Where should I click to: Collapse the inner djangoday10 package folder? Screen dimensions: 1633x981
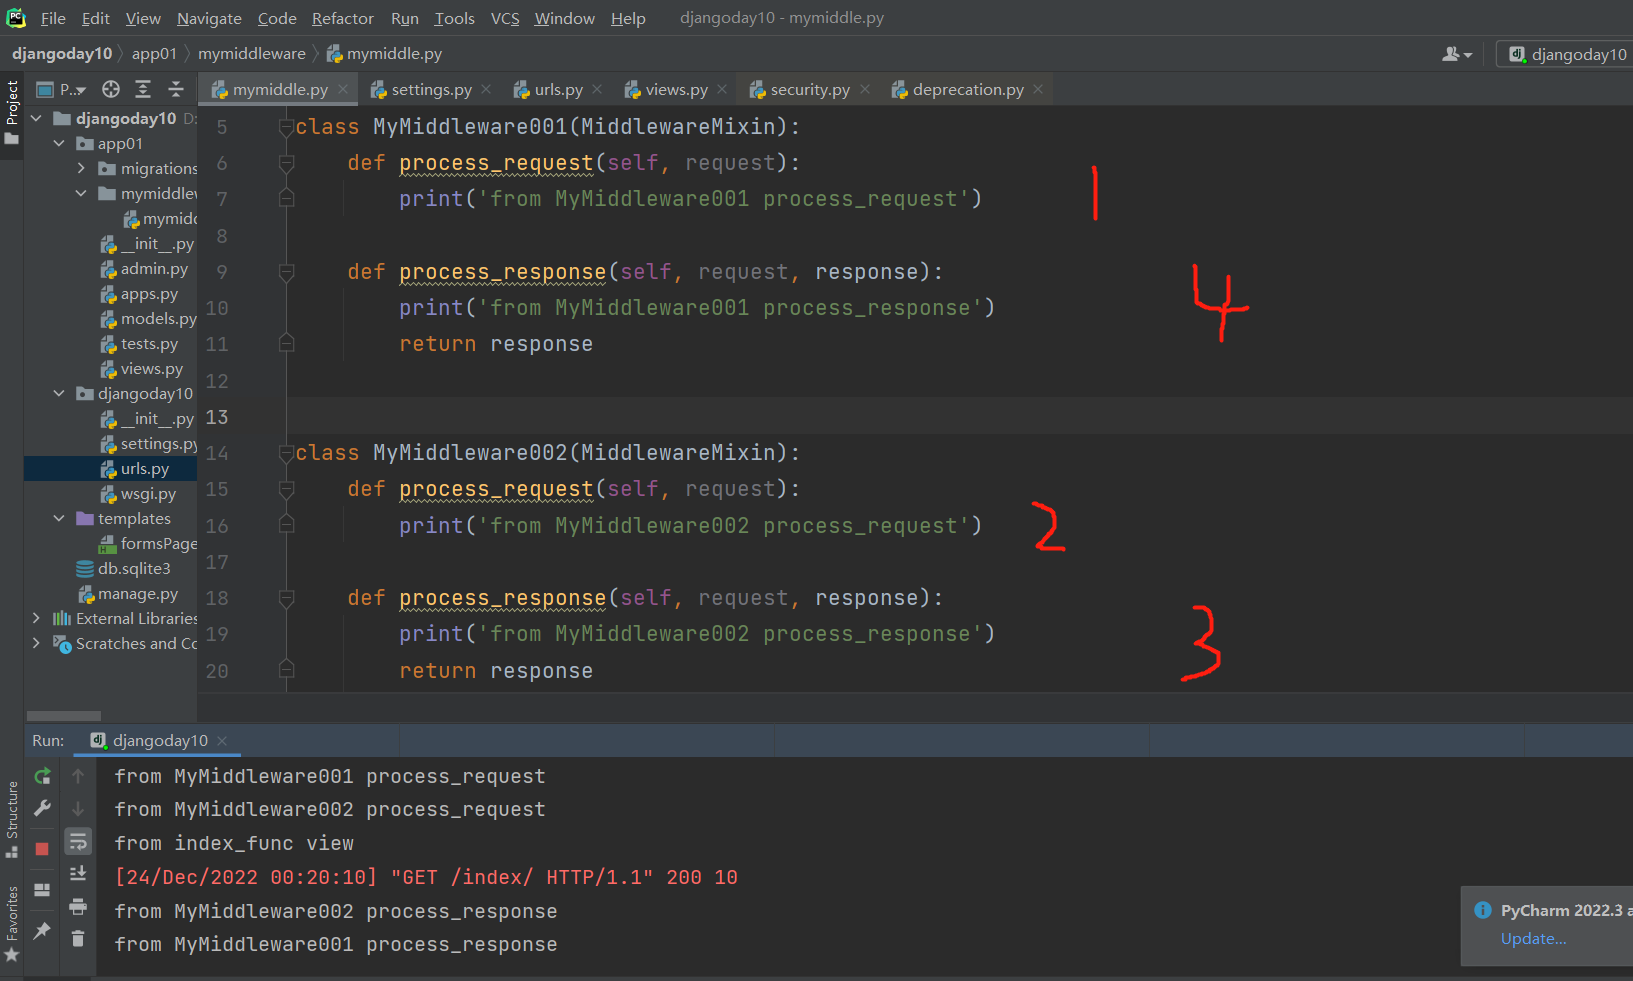point(59,393)
